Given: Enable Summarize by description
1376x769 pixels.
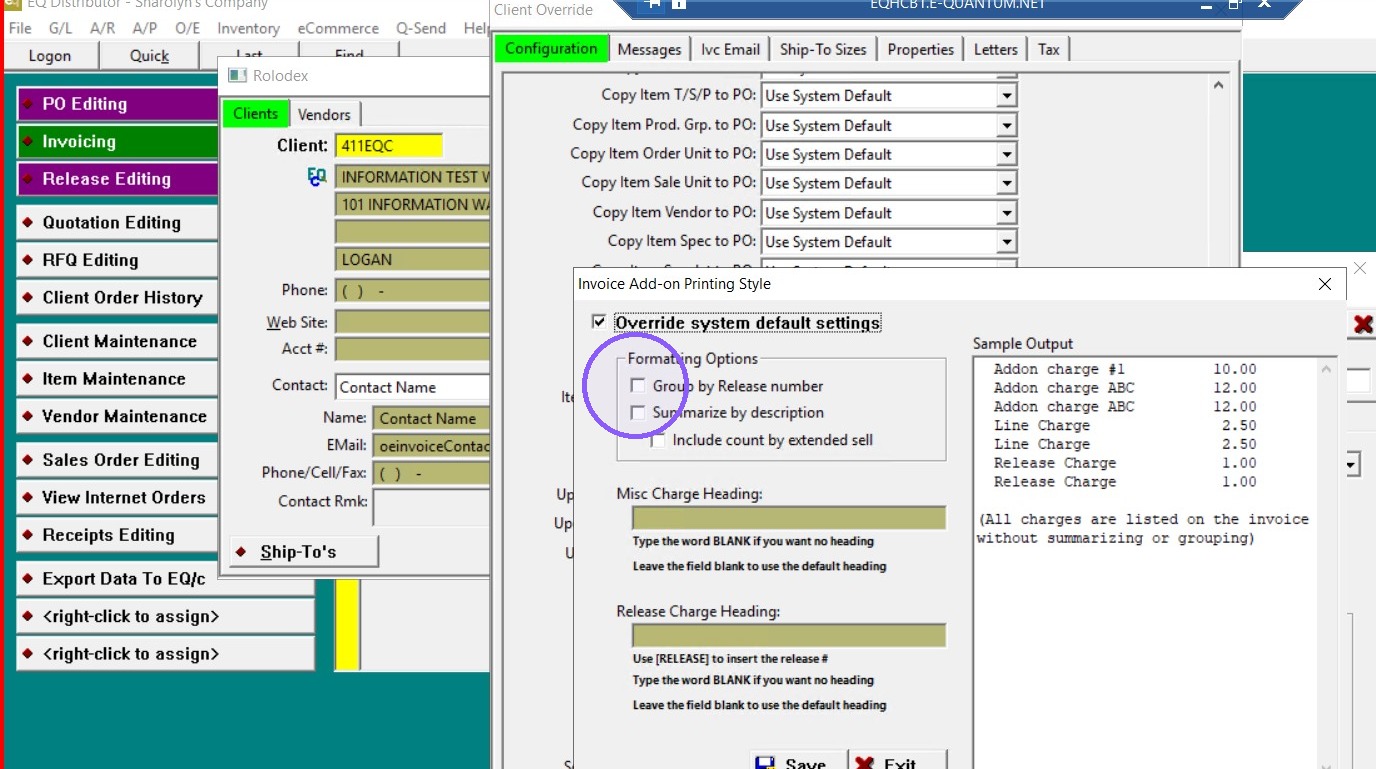Looking at the screenshot, I should 638,412.
